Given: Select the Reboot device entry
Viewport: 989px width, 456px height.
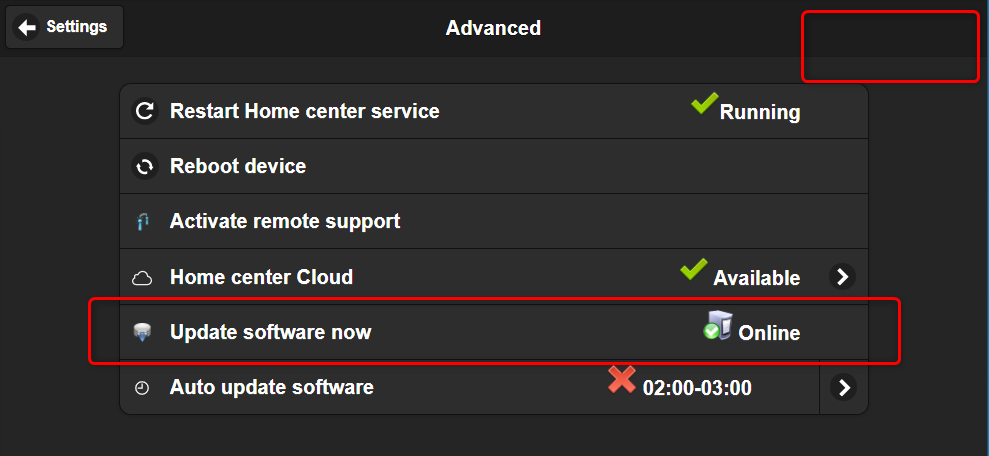Looking at the screenshot, I should click(x=494, y=167).
